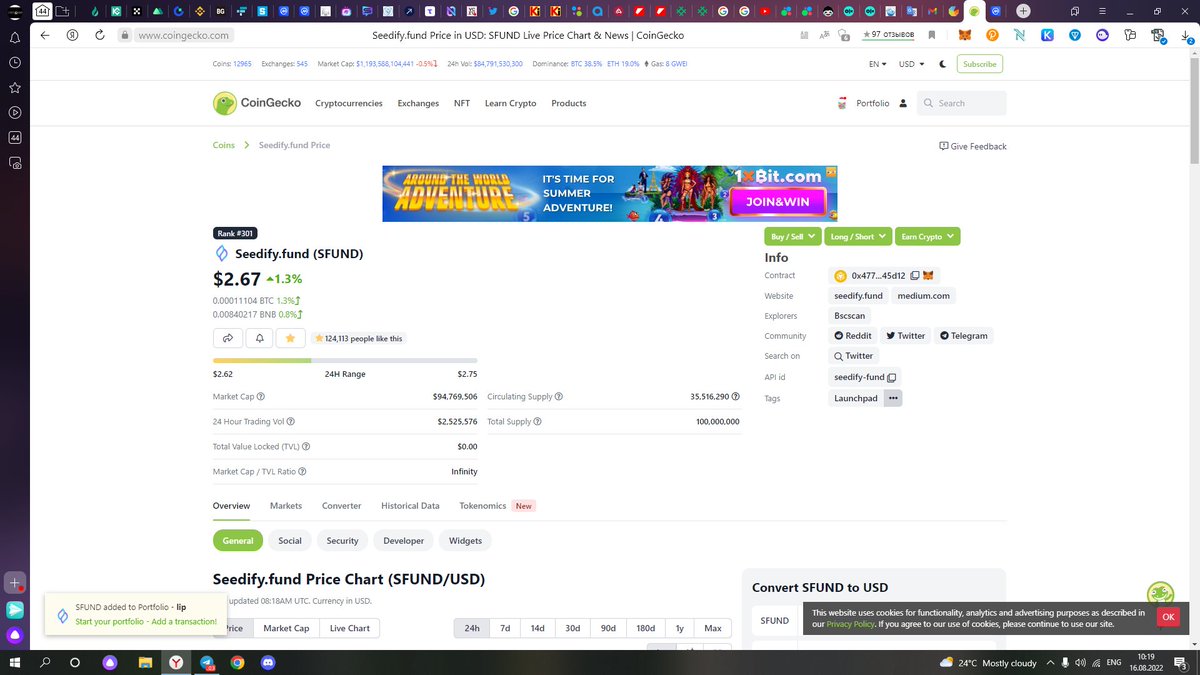Click the Subscribe button
1200x675 pixels.
click(x=979, y=64)
